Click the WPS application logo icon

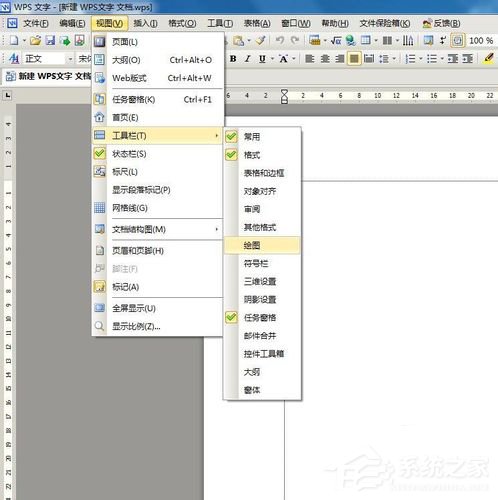click(5, 7)
